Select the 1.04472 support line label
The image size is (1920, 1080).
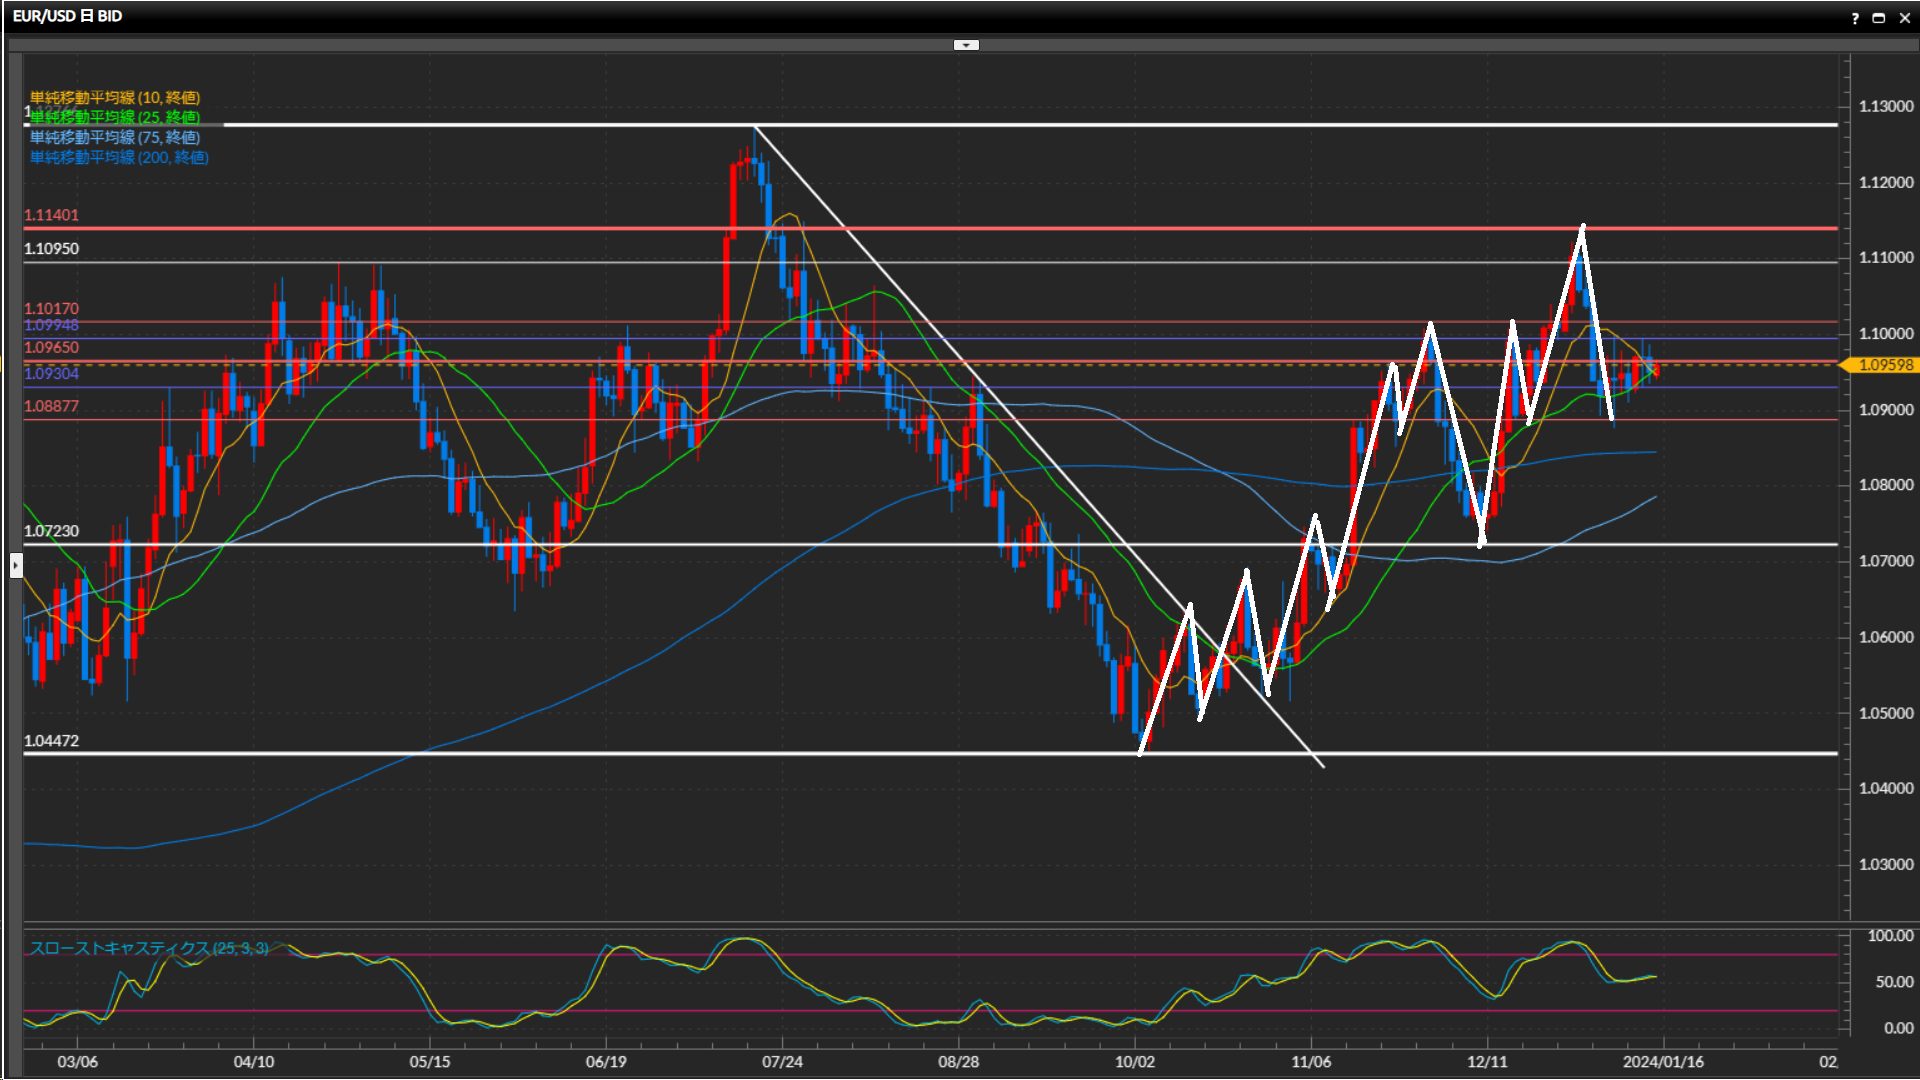click(51, 741)
